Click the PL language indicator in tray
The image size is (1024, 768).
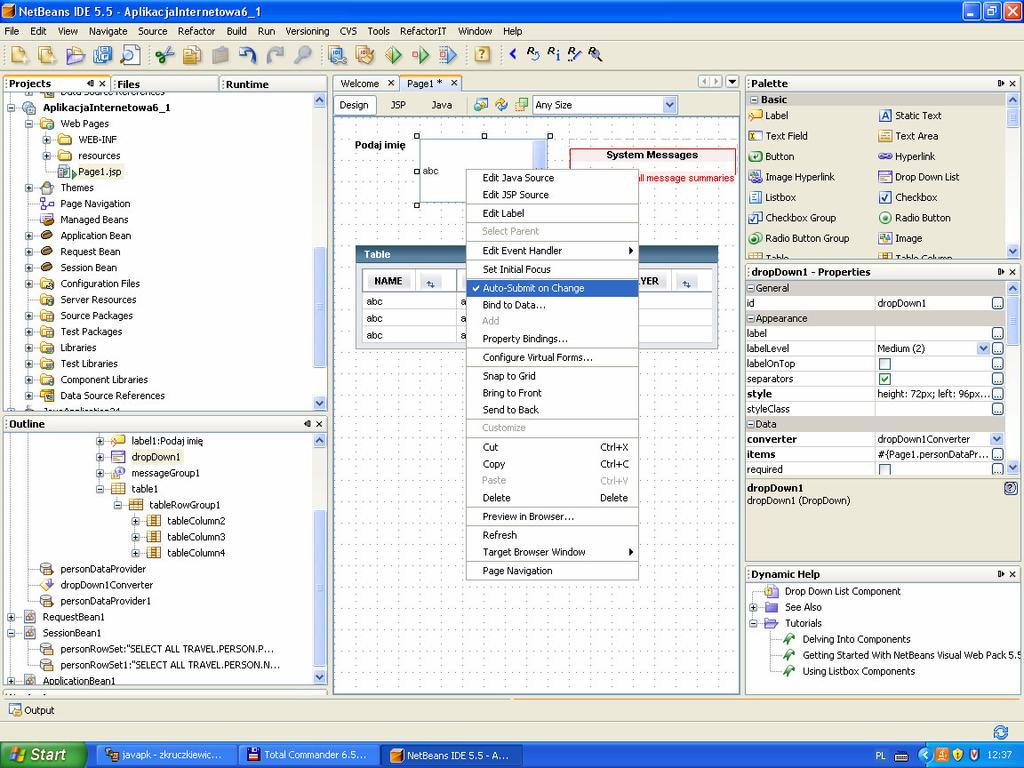[x=880, y=756]
